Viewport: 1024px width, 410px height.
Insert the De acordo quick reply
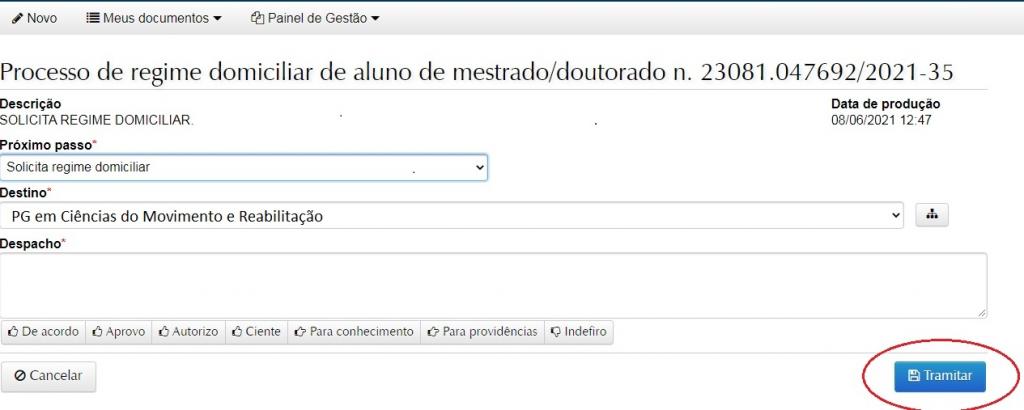click(43, 332)
